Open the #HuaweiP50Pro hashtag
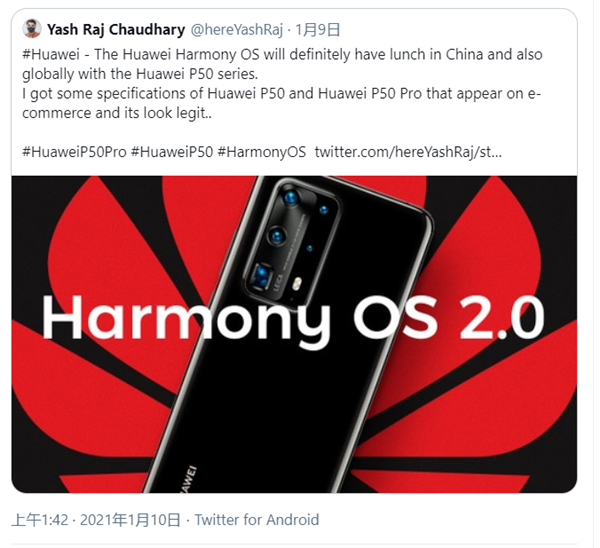The height and width of the screenshot is (548, 600). (x=74, y=152)
